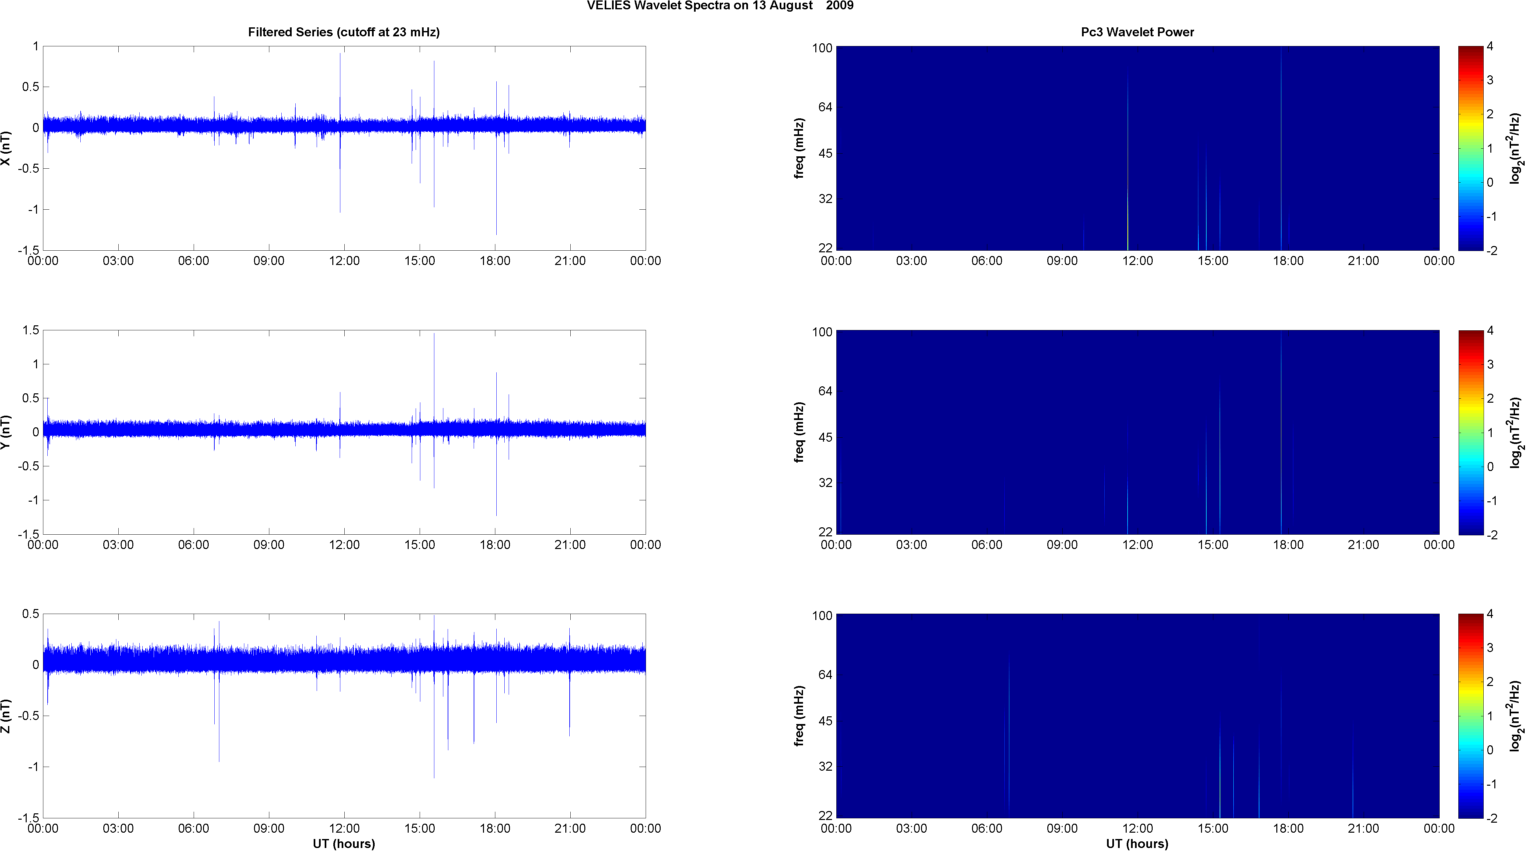Click the 06:00 tick under the Z series plot

point(194,828)
